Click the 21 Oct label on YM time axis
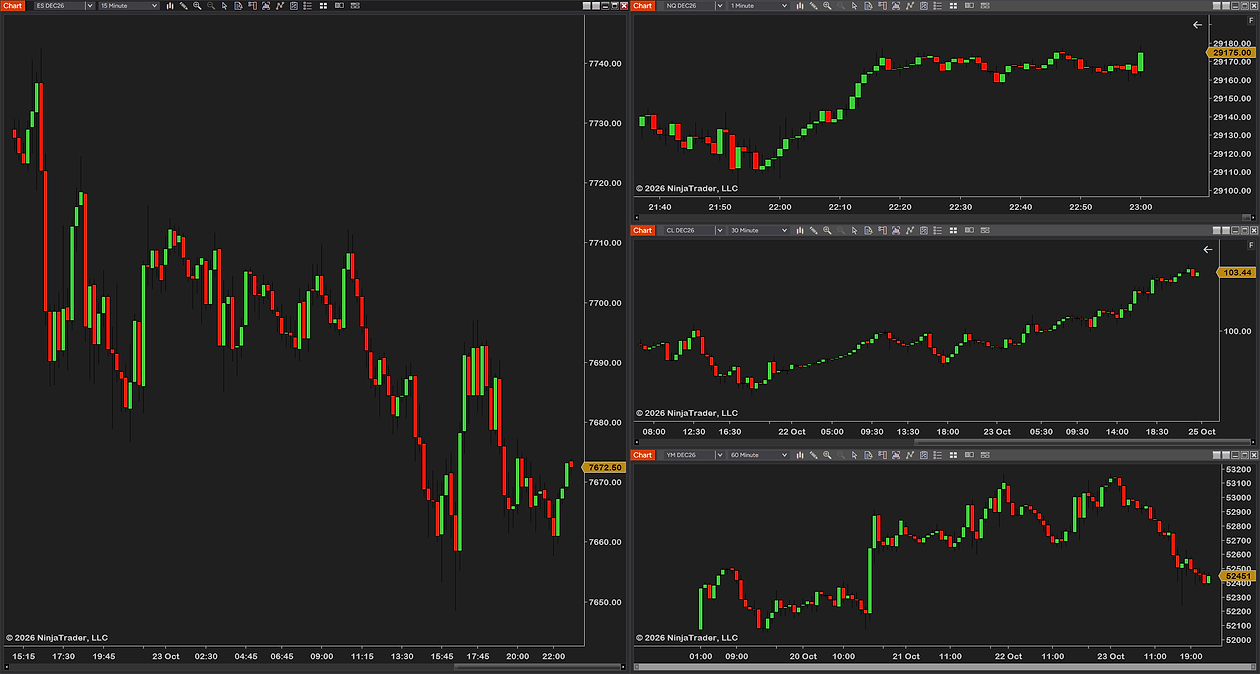Viewport: 1260px width, 674px height. pos(906,656)
